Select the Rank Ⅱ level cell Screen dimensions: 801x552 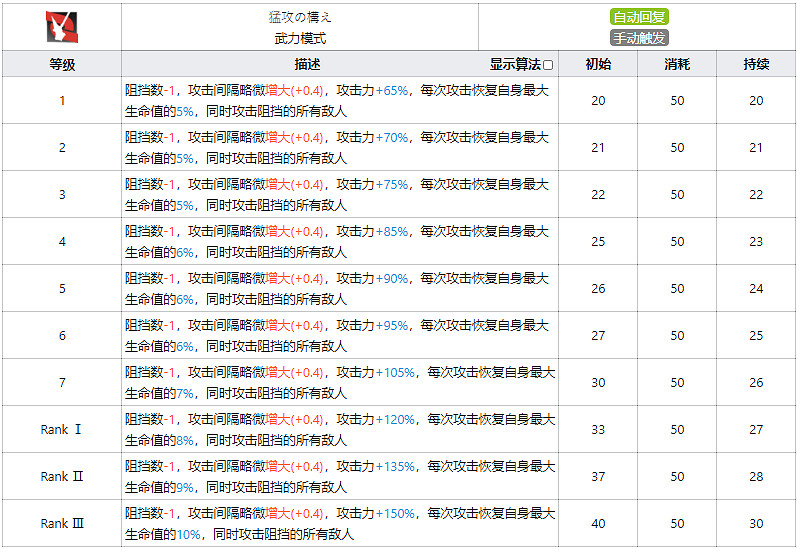62,476
